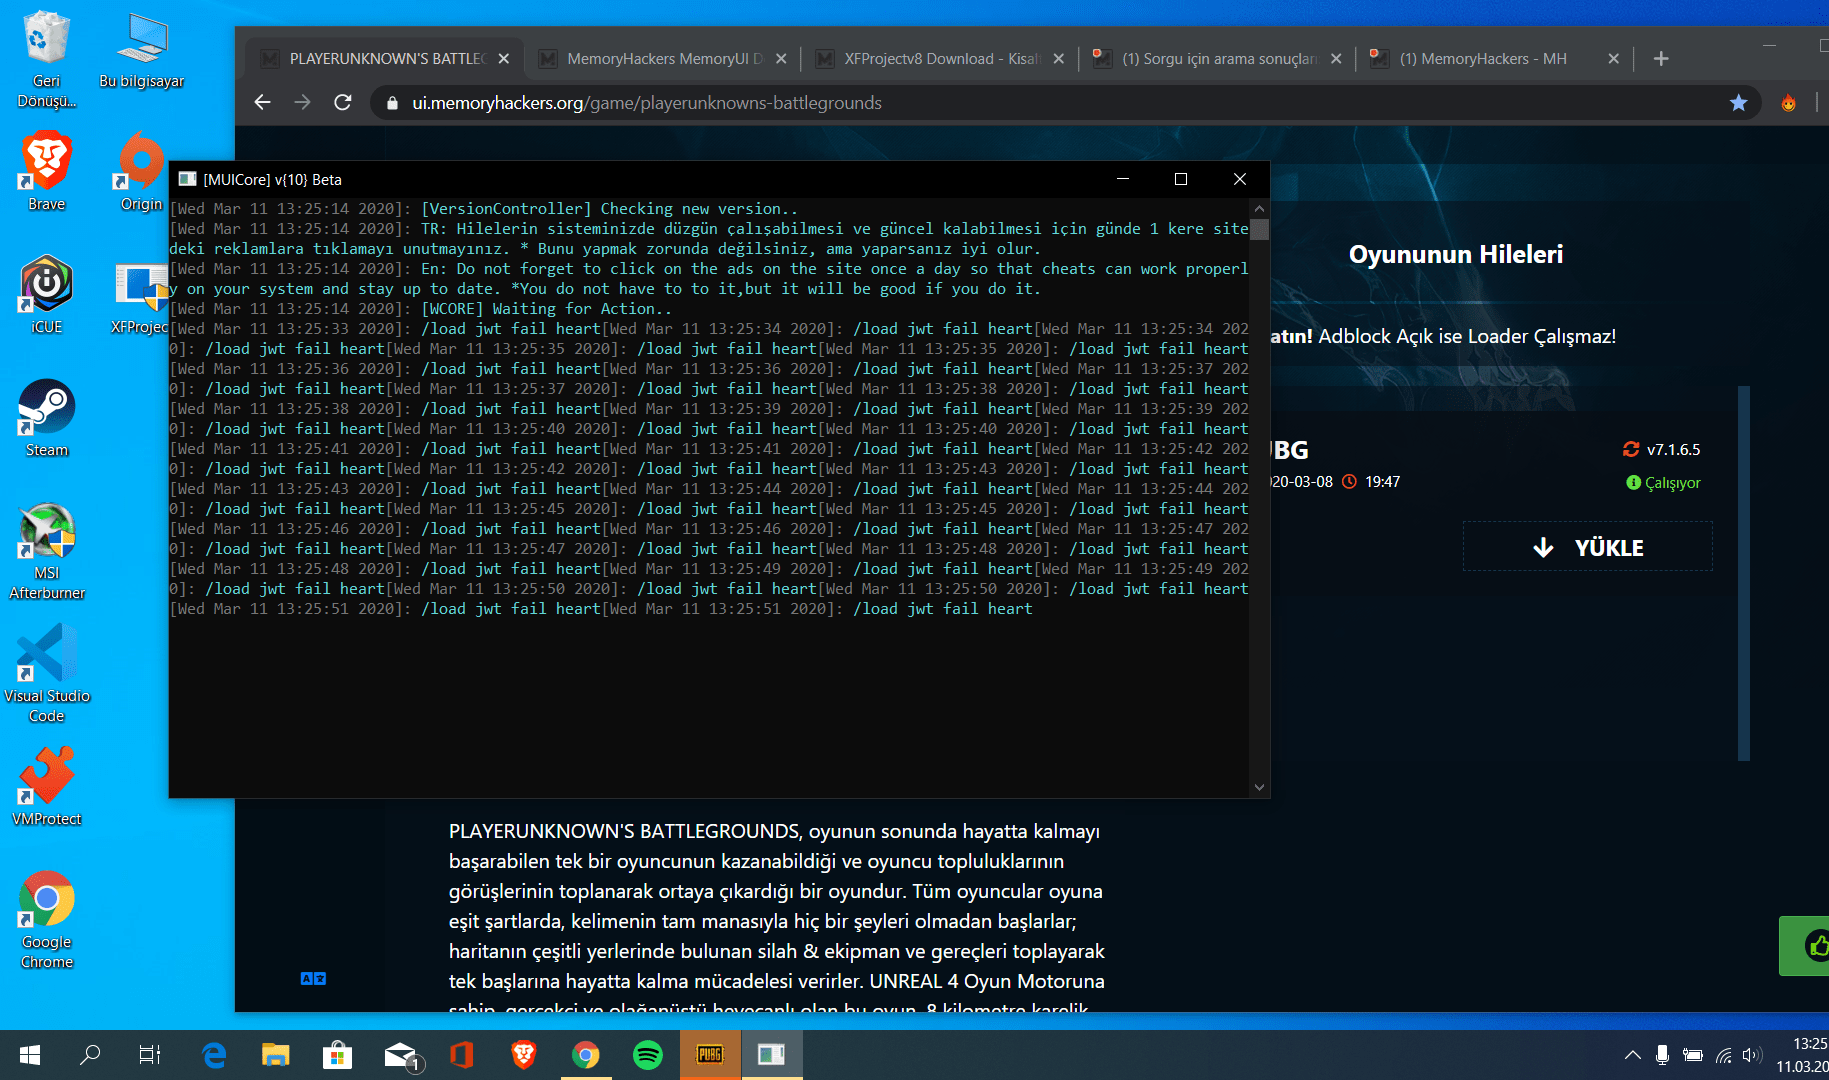Switch to MemoryHackers - MH browser tab
1829x1080 pixels.
tap(1495, 59)
